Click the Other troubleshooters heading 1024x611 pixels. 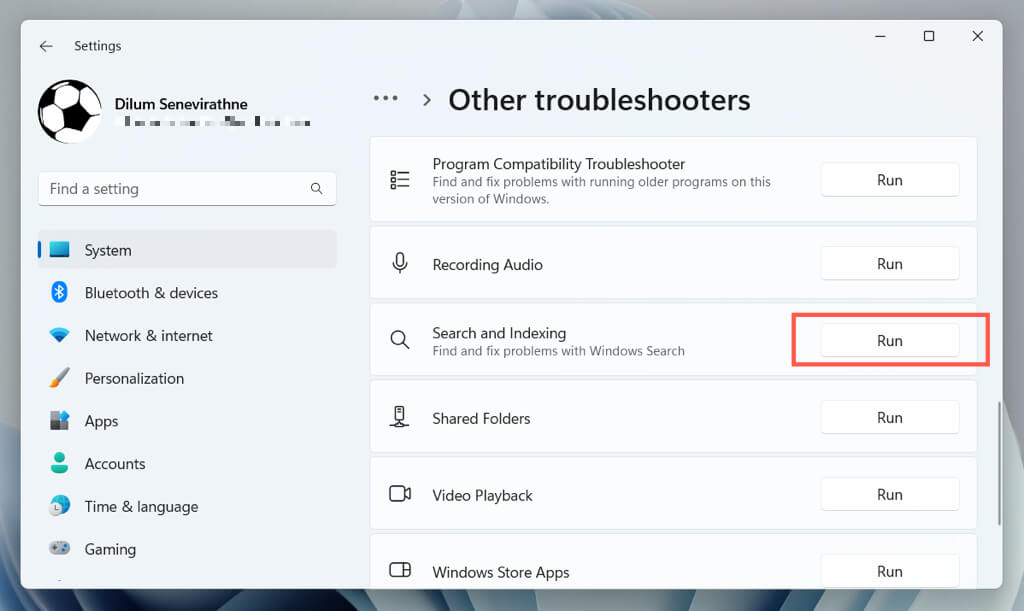click(x=599, y=100)
